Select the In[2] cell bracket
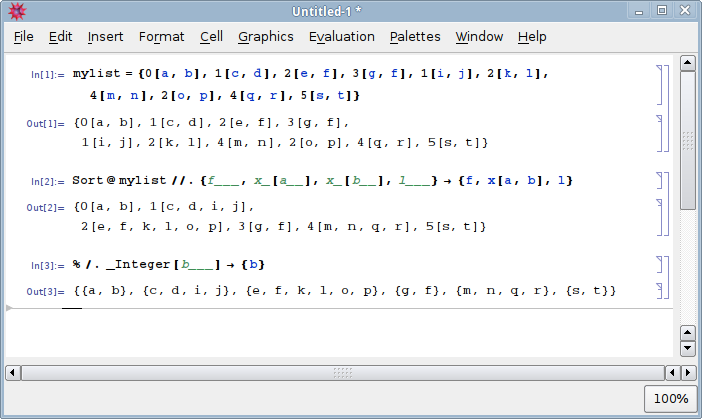Screen dimensions: 702x419 (659, 180)
